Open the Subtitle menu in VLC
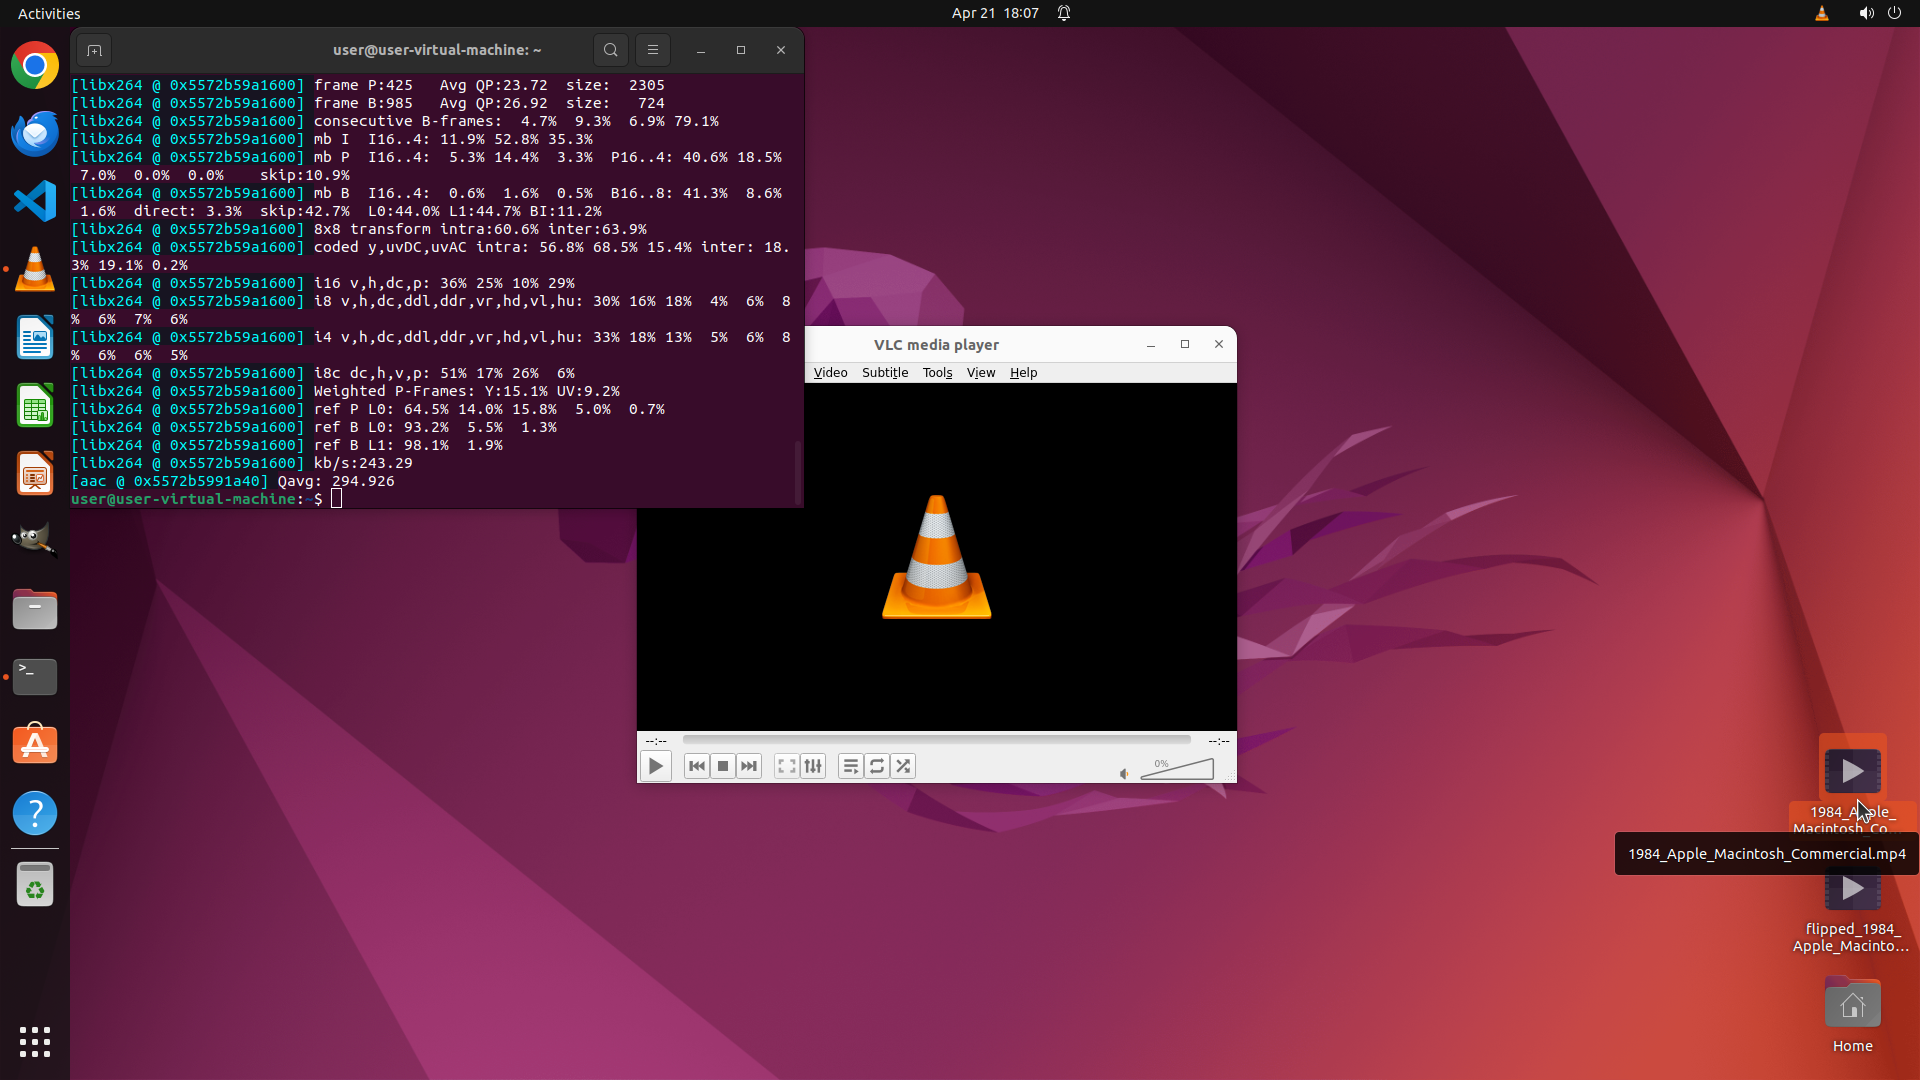The height and width of the screenshot is (1080, 1920). [885, 372]
